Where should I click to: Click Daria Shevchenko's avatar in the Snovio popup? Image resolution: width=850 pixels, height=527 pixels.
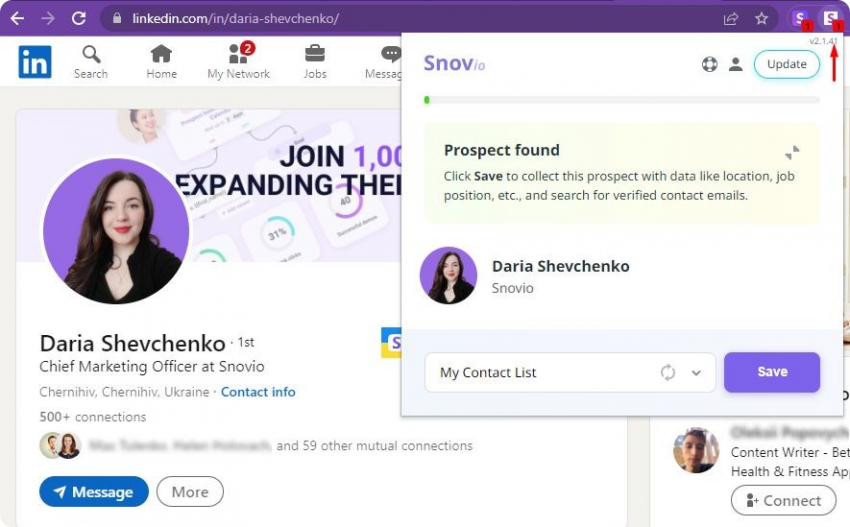pyautogui.click(x=448, y=275)
